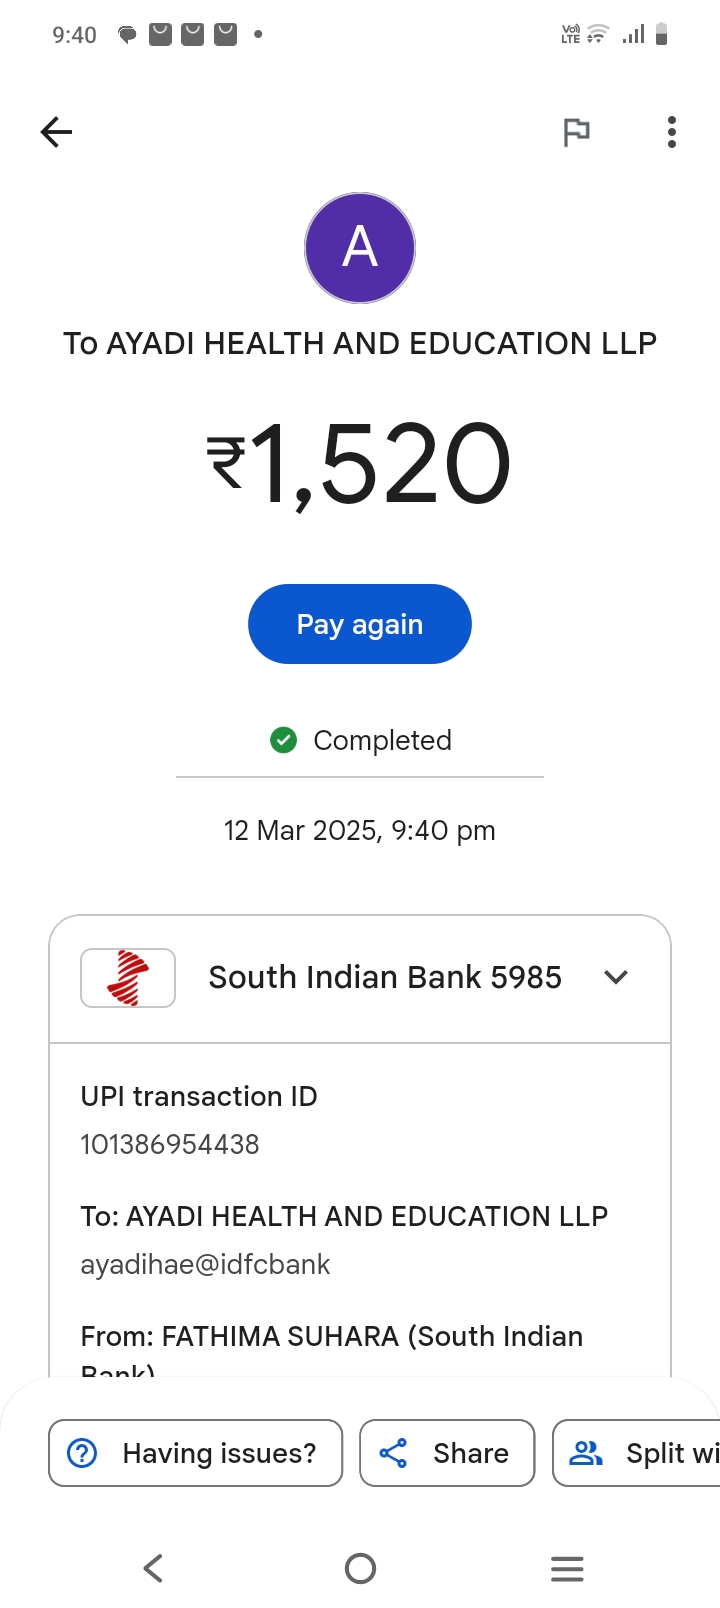Tap the ₹1,520 payment amount
The image size is (720, 1608).
click(360, 464)
